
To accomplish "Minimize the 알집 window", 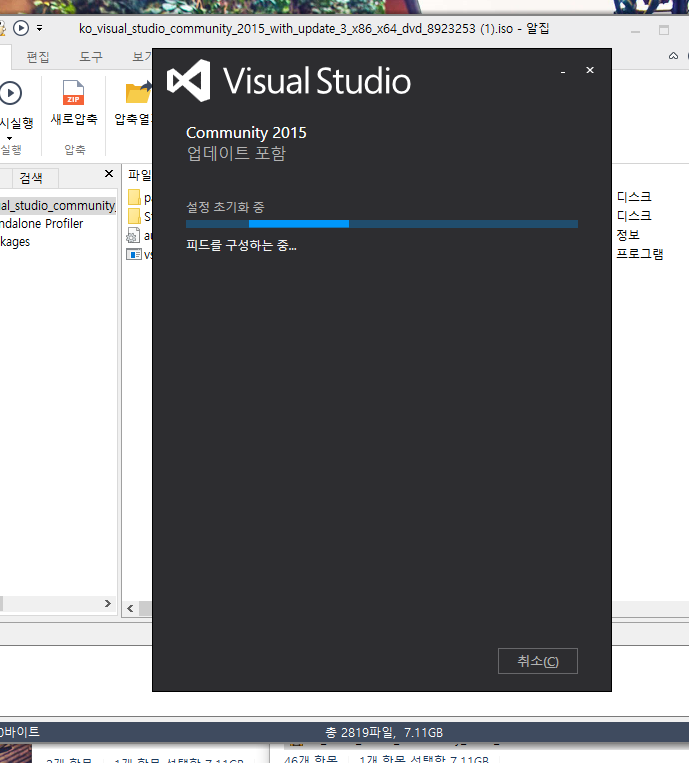I will pos(635,31).
